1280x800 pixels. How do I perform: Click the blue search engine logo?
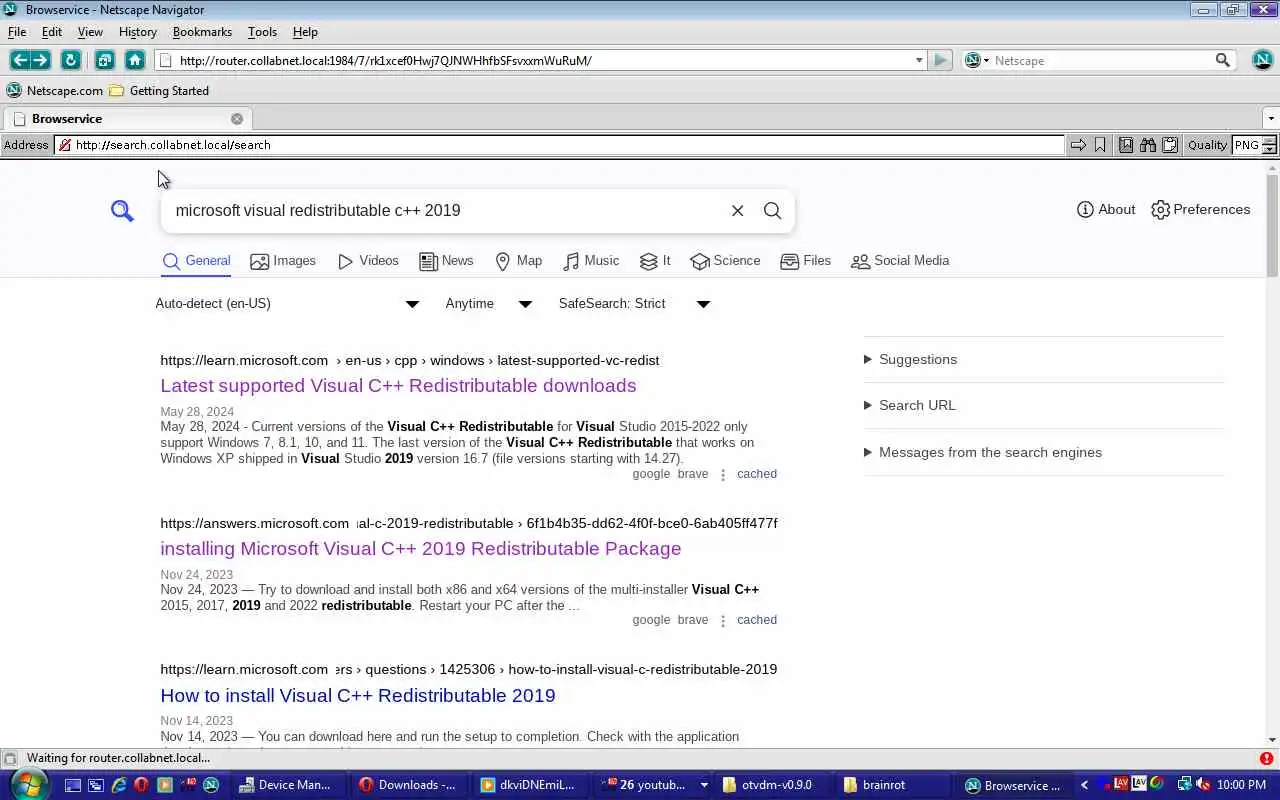122,211
